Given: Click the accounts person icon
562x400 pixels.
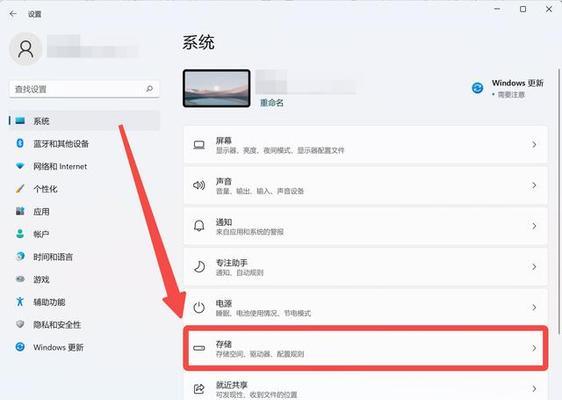Looking at the screenshot, I should tap(20, 234).
